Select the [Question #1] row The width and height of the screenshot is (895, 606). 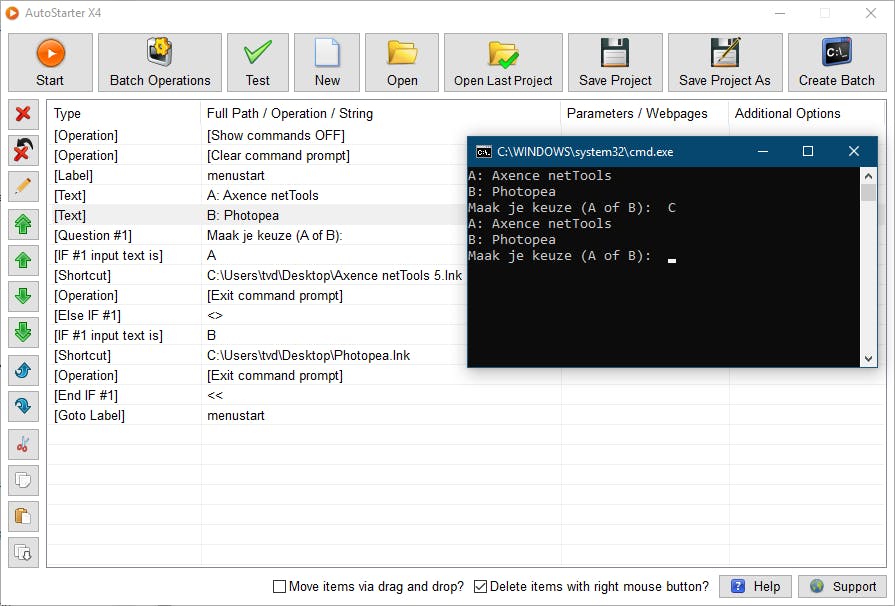point(257,235)
